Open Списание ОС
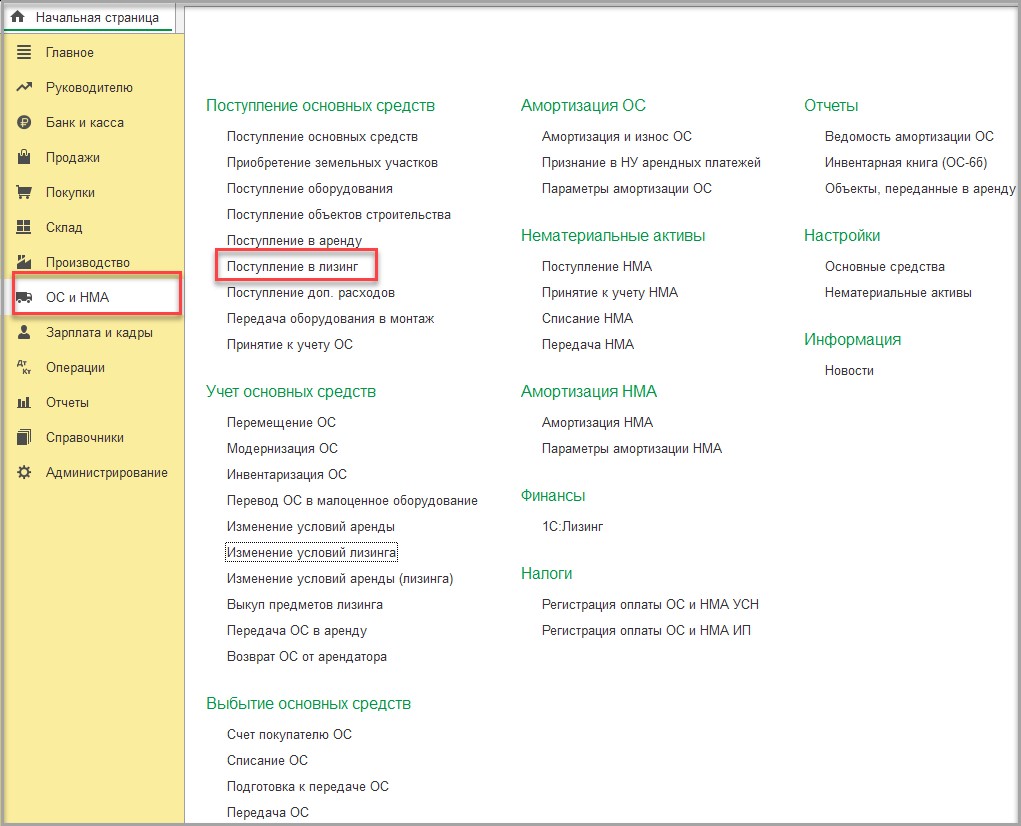Image resolution: width=1021 pixels, height=826 pixels. point(267,761)
